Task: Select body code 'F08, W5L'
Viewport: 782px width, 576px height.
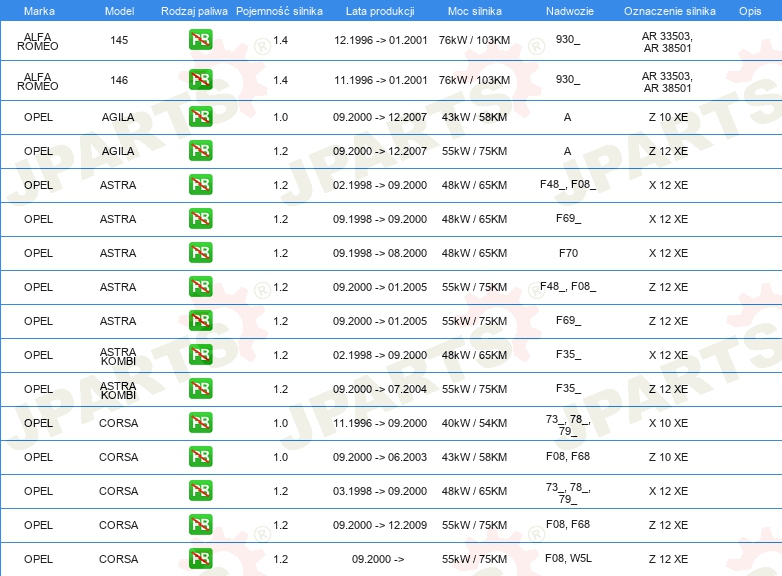Action: [x=569, y=558]
